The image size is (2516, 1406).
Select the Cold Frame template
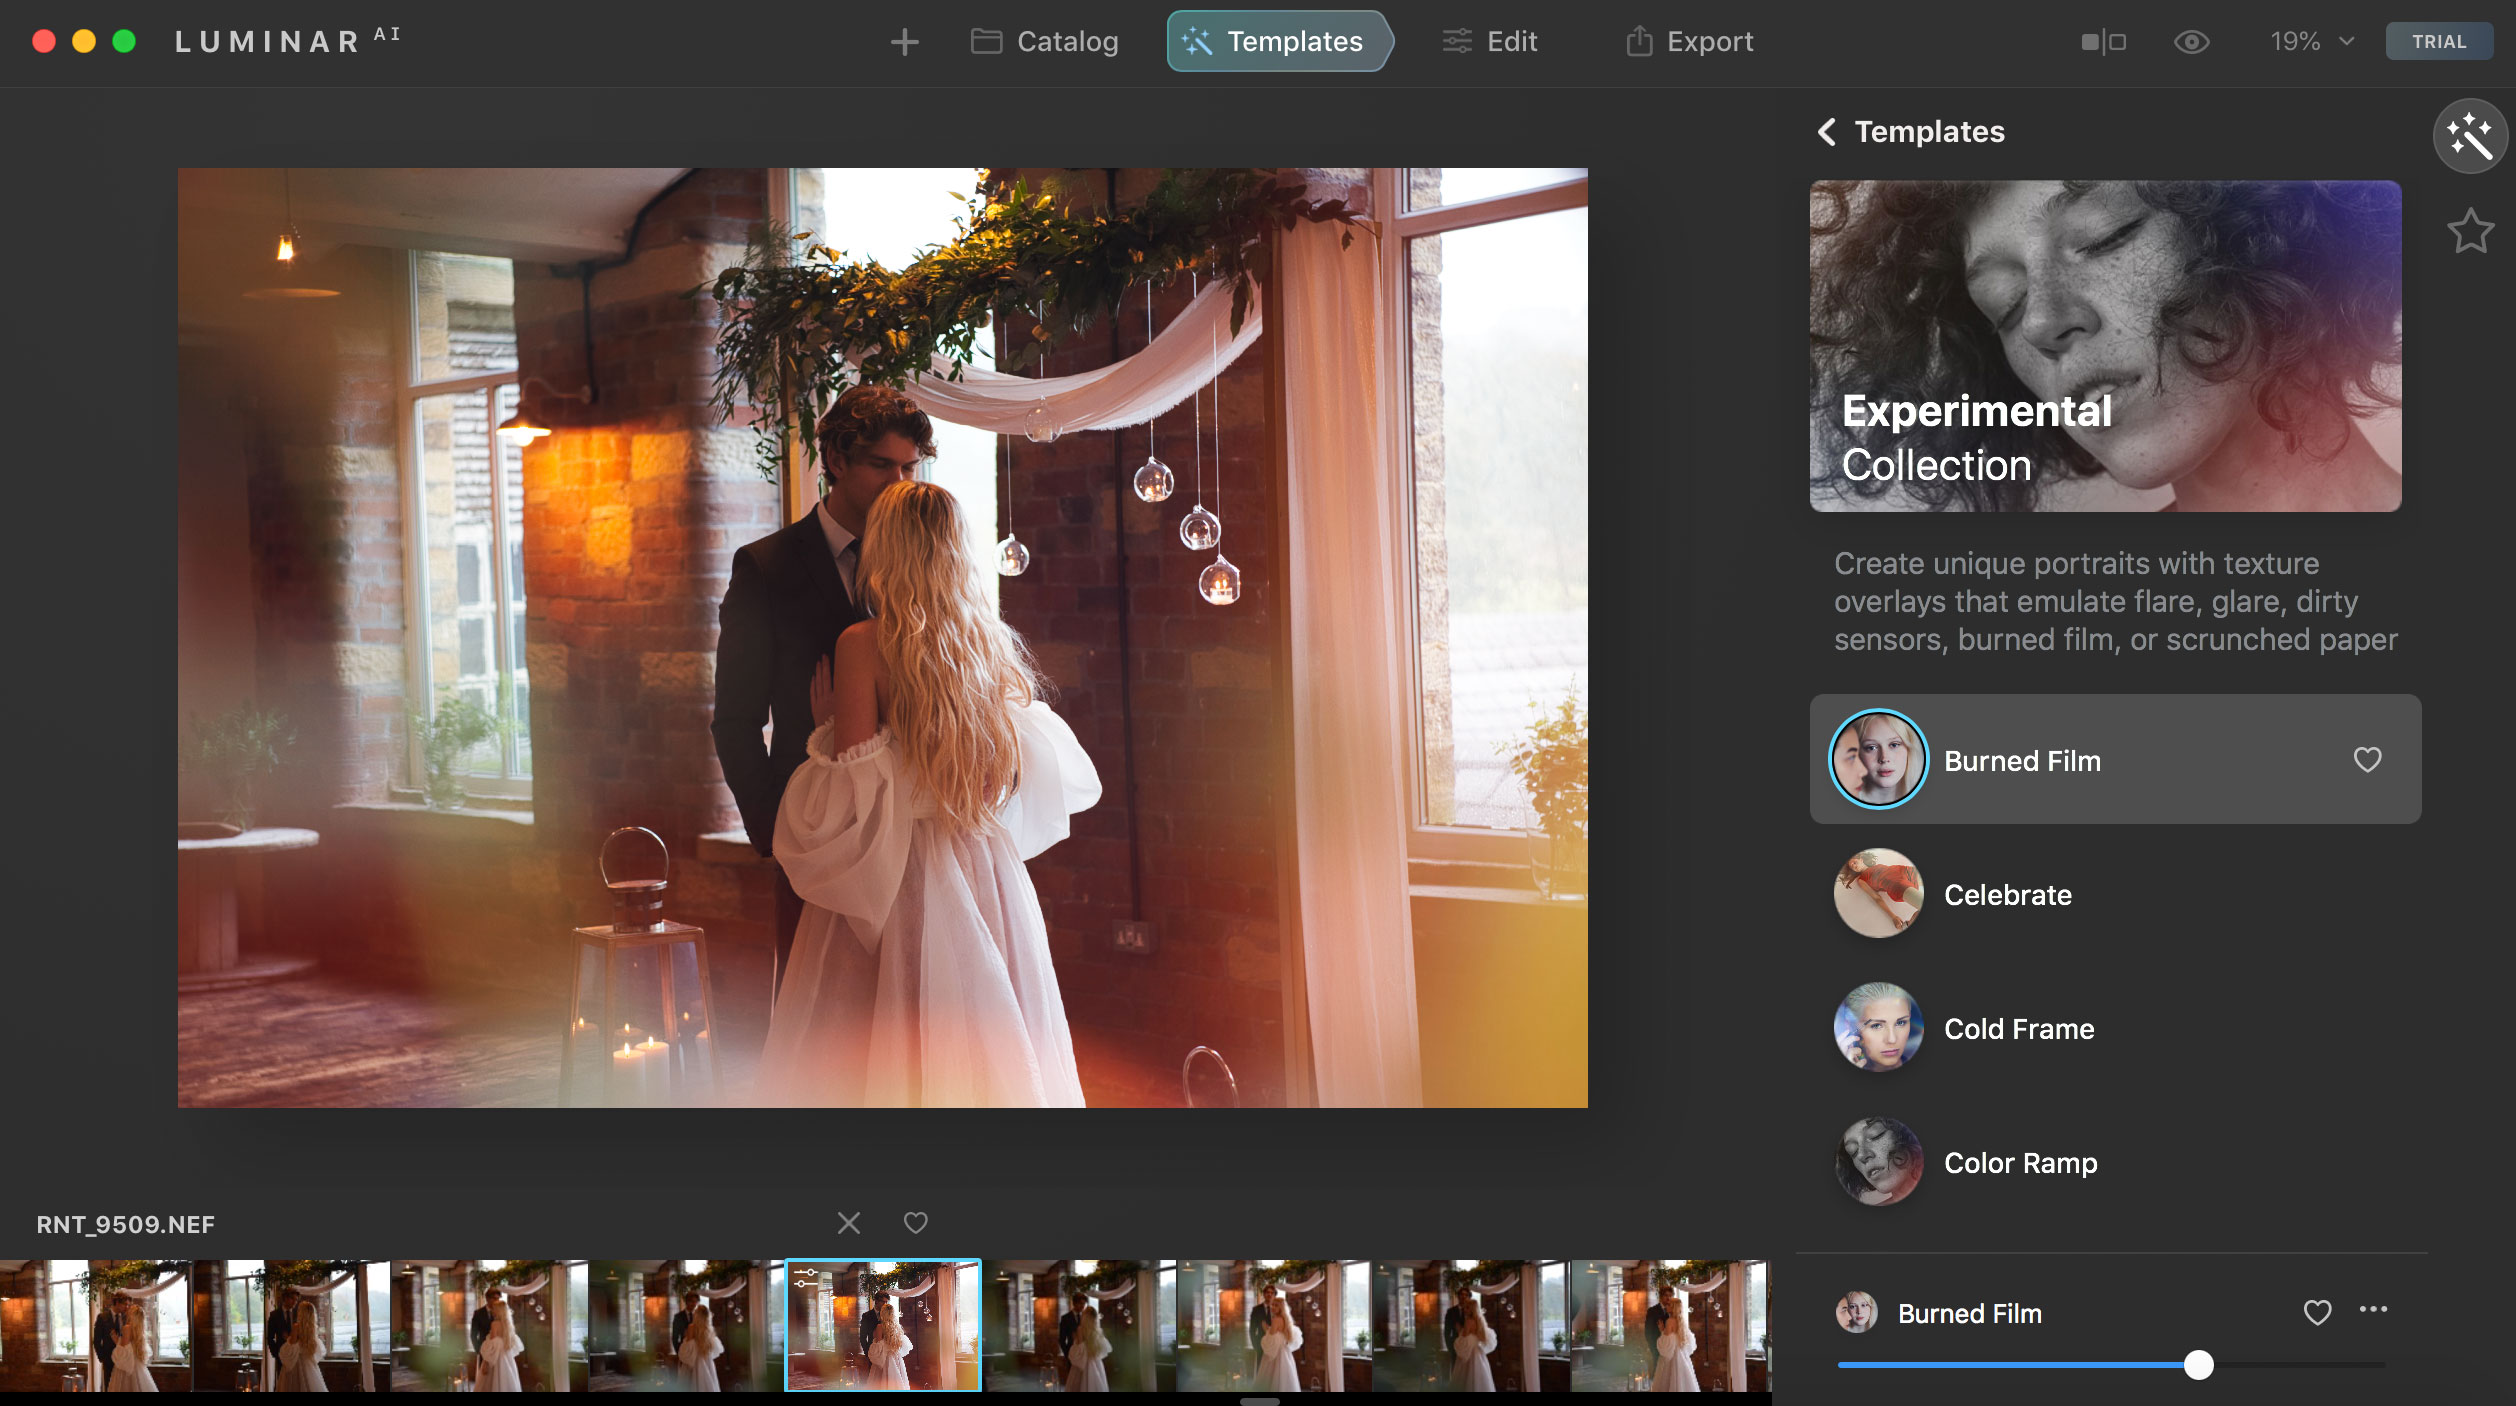click(x=2115, y=1028)
